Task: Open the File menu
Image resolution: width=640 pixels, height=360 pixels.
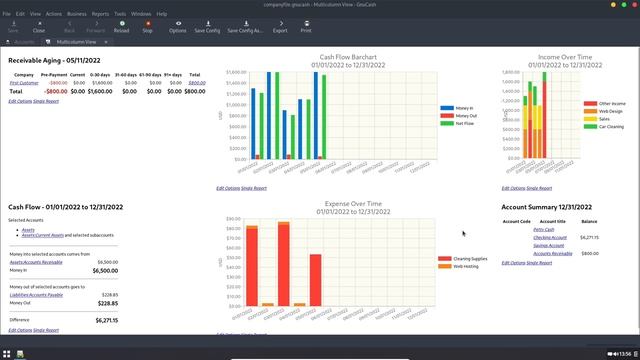Action: click(7, 14)
